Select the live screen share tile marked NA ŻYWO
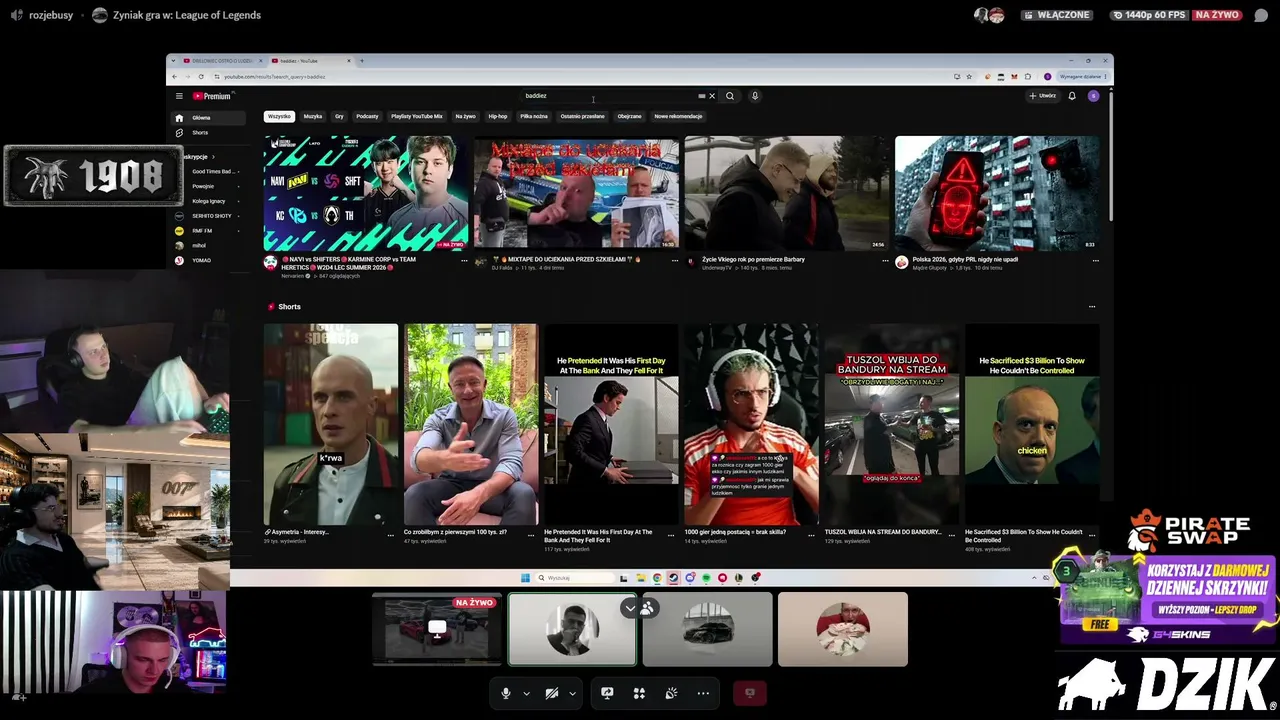Image resolution: width=1280 pixels, height=720 pixels. (437, 629)
